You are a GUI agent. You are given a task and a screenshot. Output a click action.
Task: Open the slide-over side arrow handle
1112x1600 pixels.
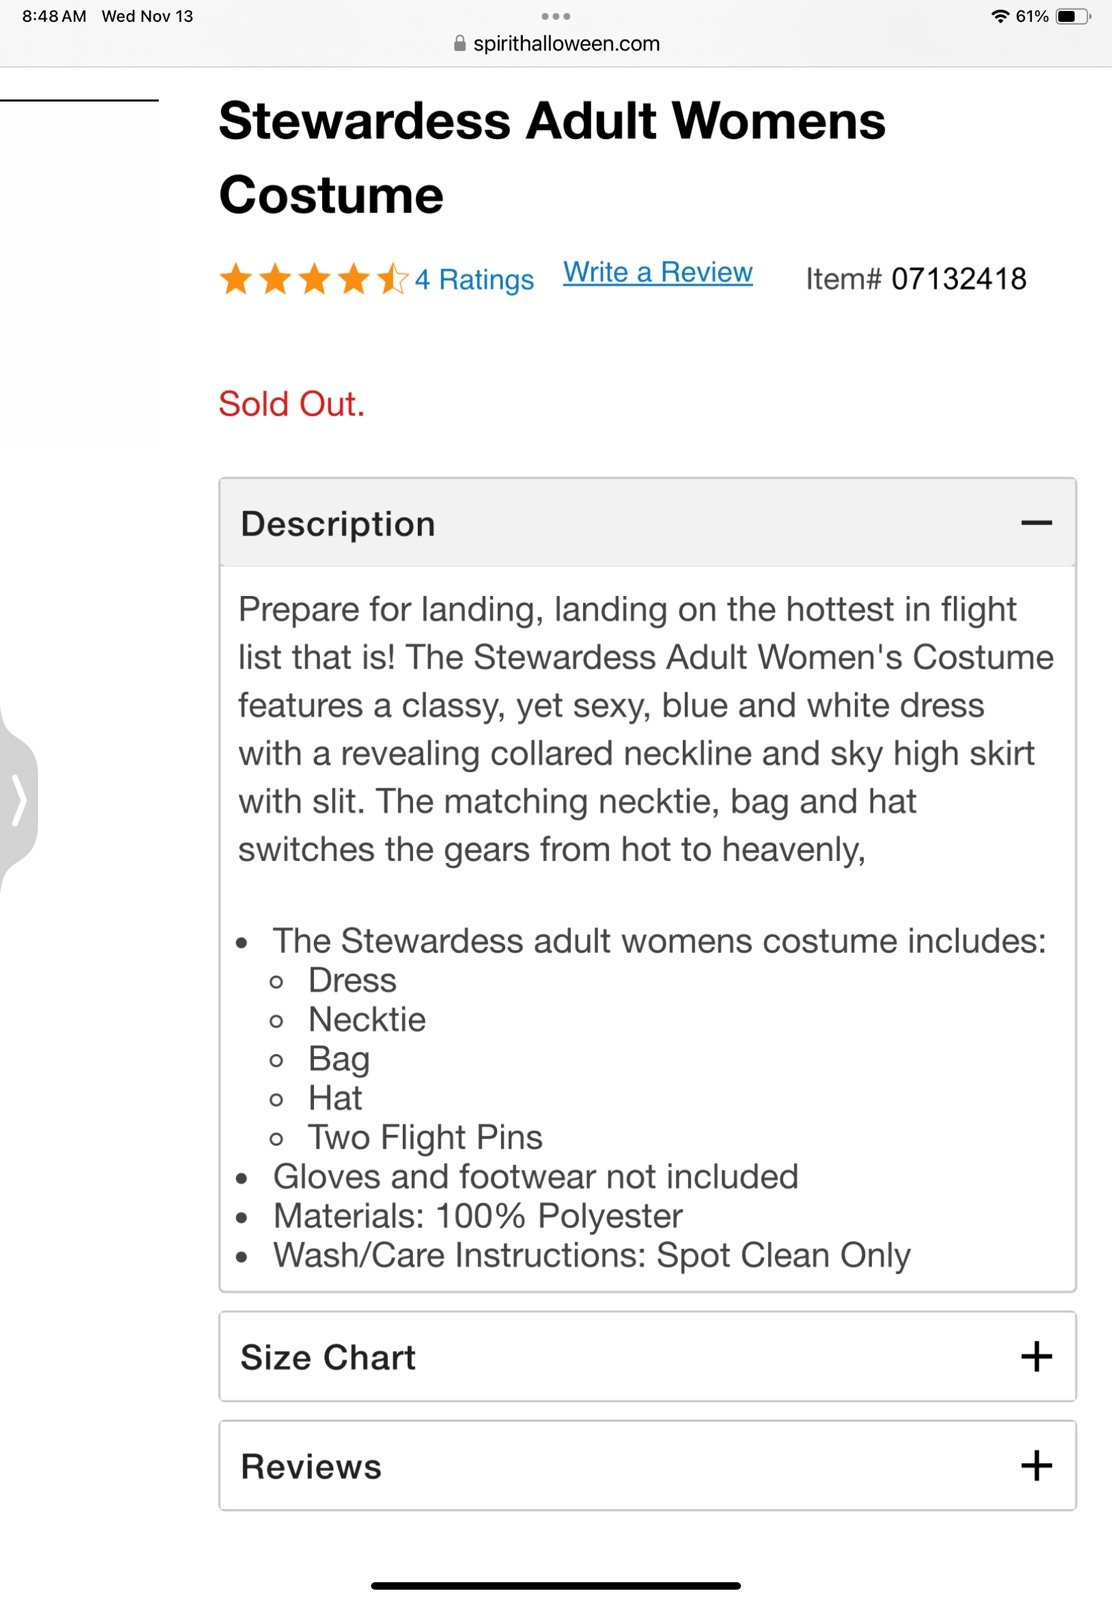click(x=18, y=800)
